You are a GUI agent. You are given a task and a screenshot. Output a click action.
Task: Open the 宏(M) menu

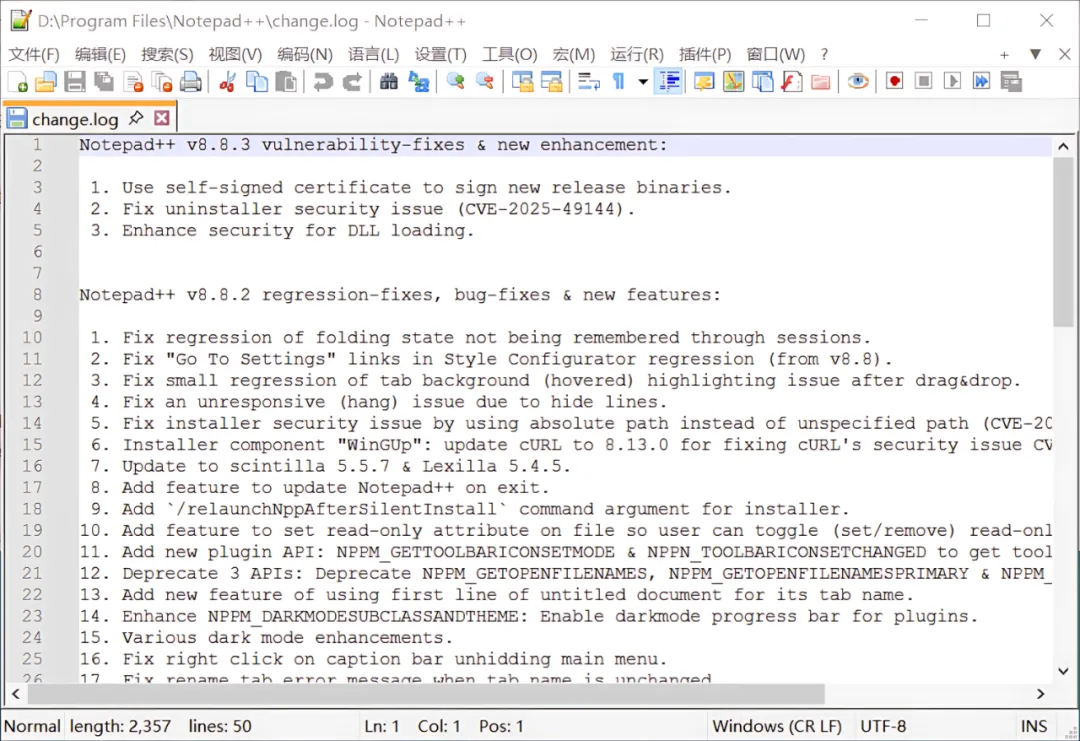[574, 54]
